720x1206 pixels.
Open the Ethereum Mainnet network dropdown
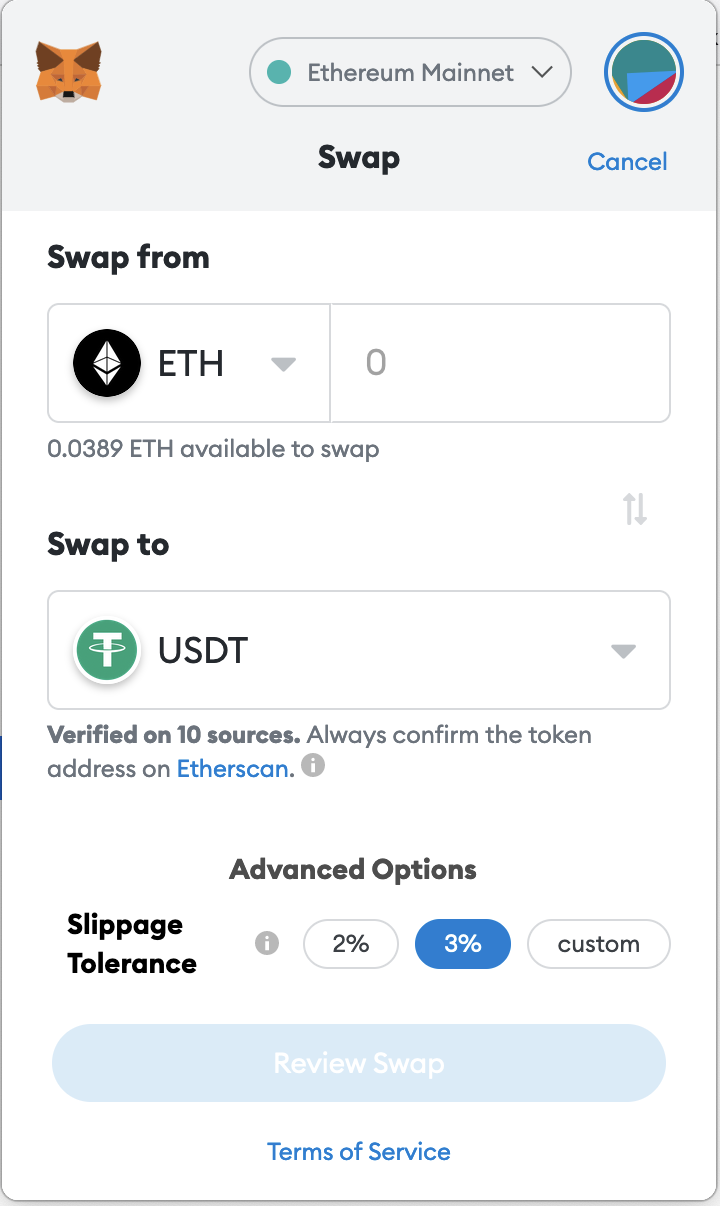coord(410,72)
